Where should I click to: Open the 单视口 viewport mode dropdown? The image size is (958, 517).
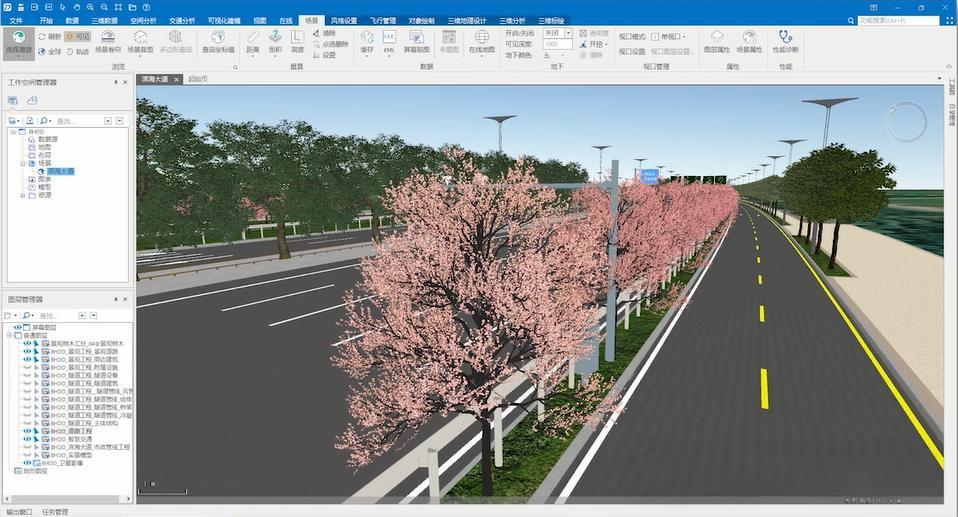685,37
